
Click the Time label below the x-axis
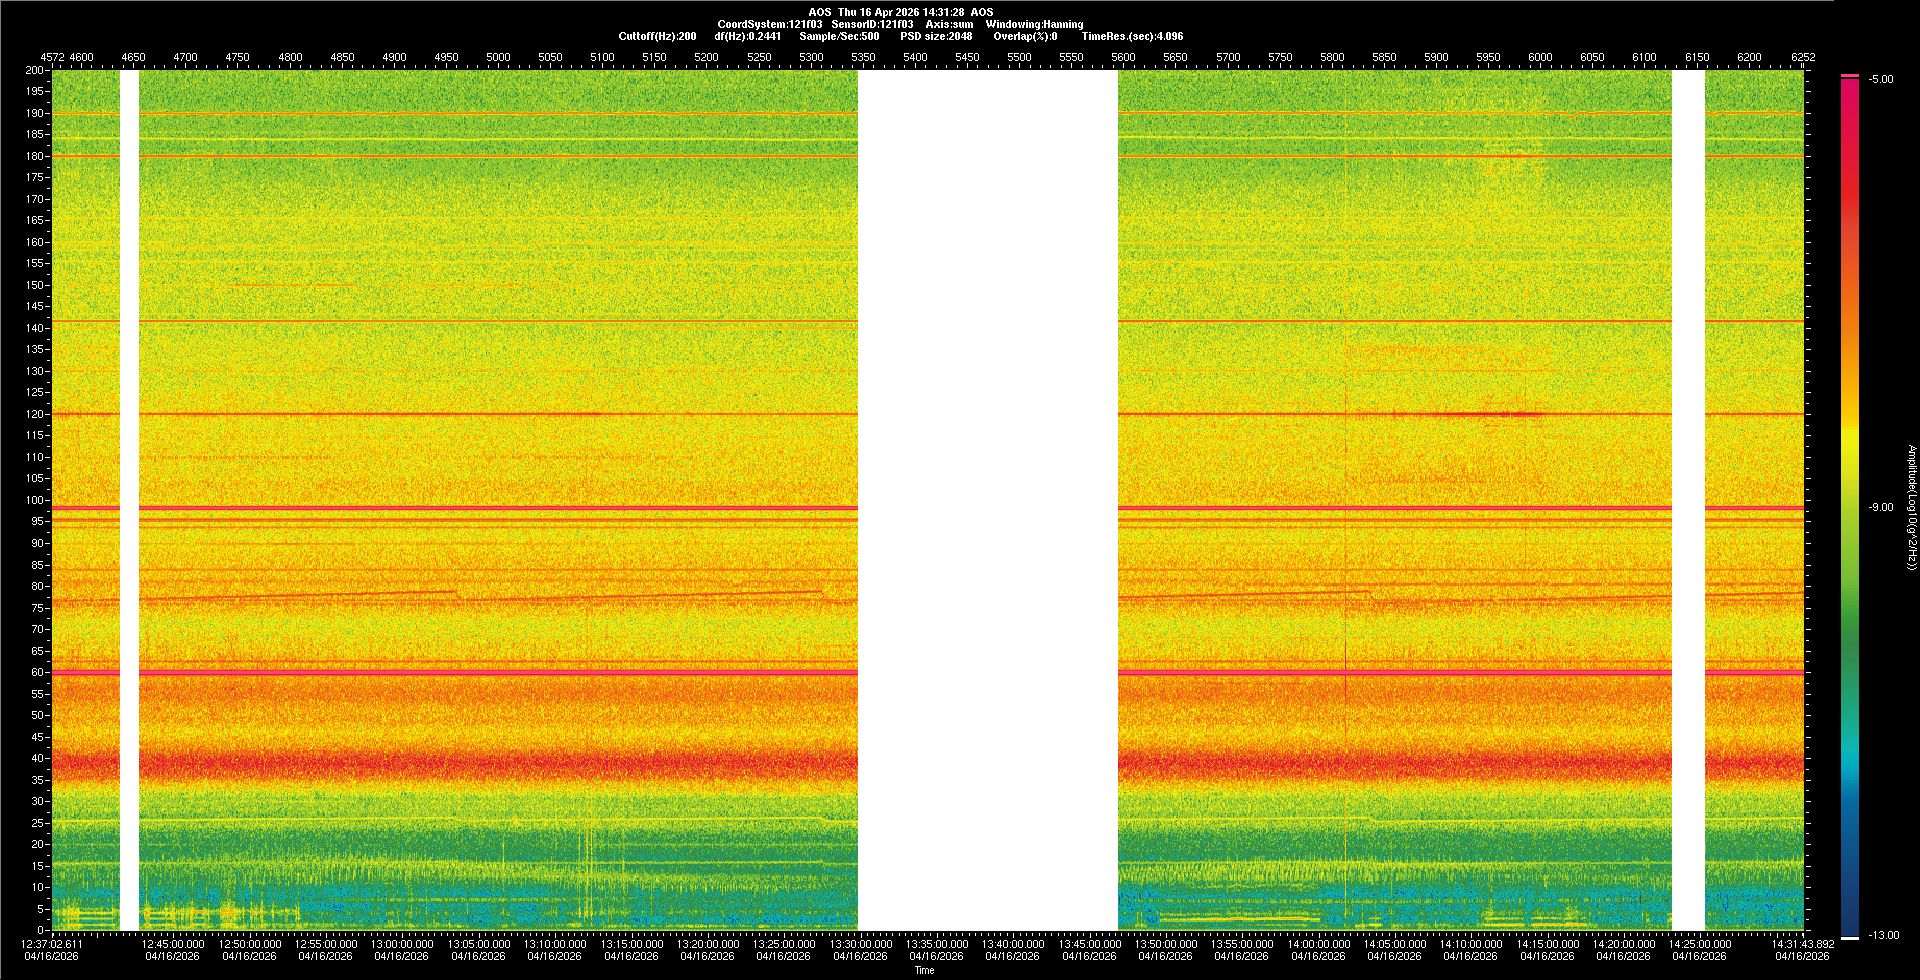[924, 970]
